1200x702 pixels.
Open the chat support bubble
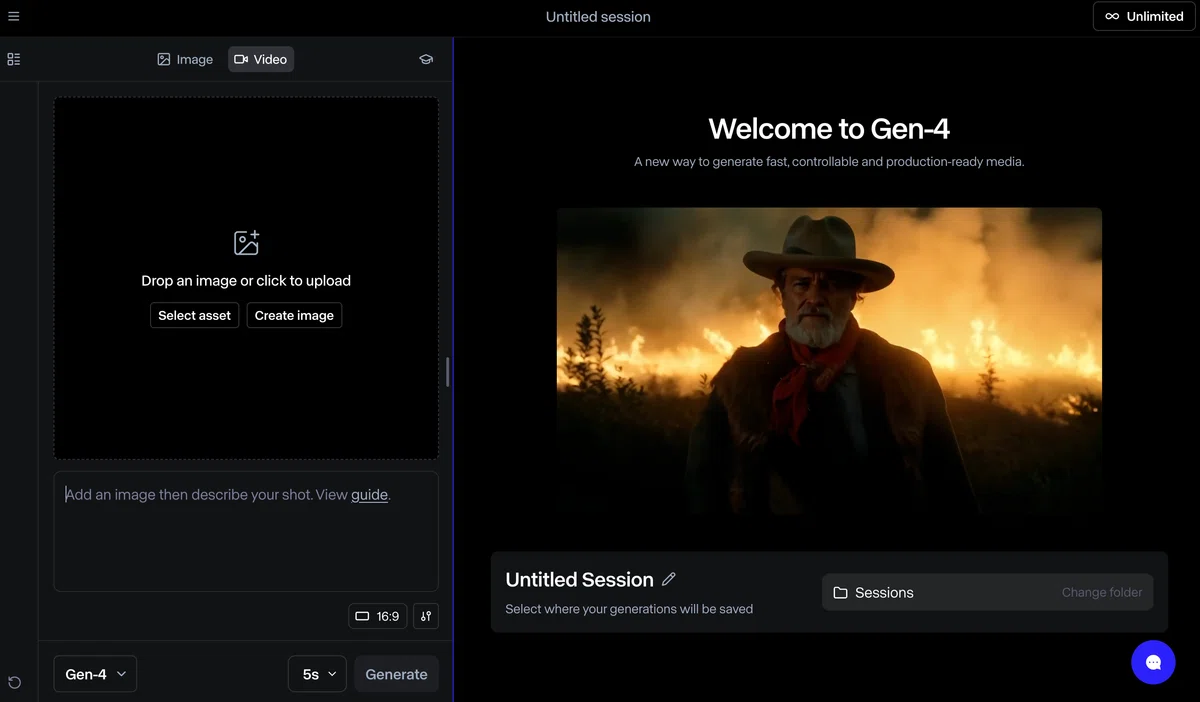1153,662
